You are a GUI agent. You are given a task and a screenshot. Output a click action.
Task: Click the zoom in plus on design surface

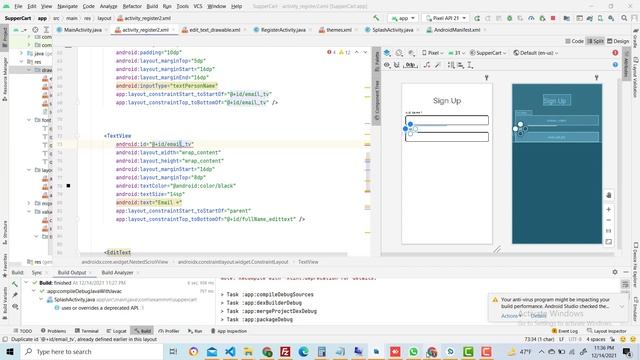(x=609, y=209)
